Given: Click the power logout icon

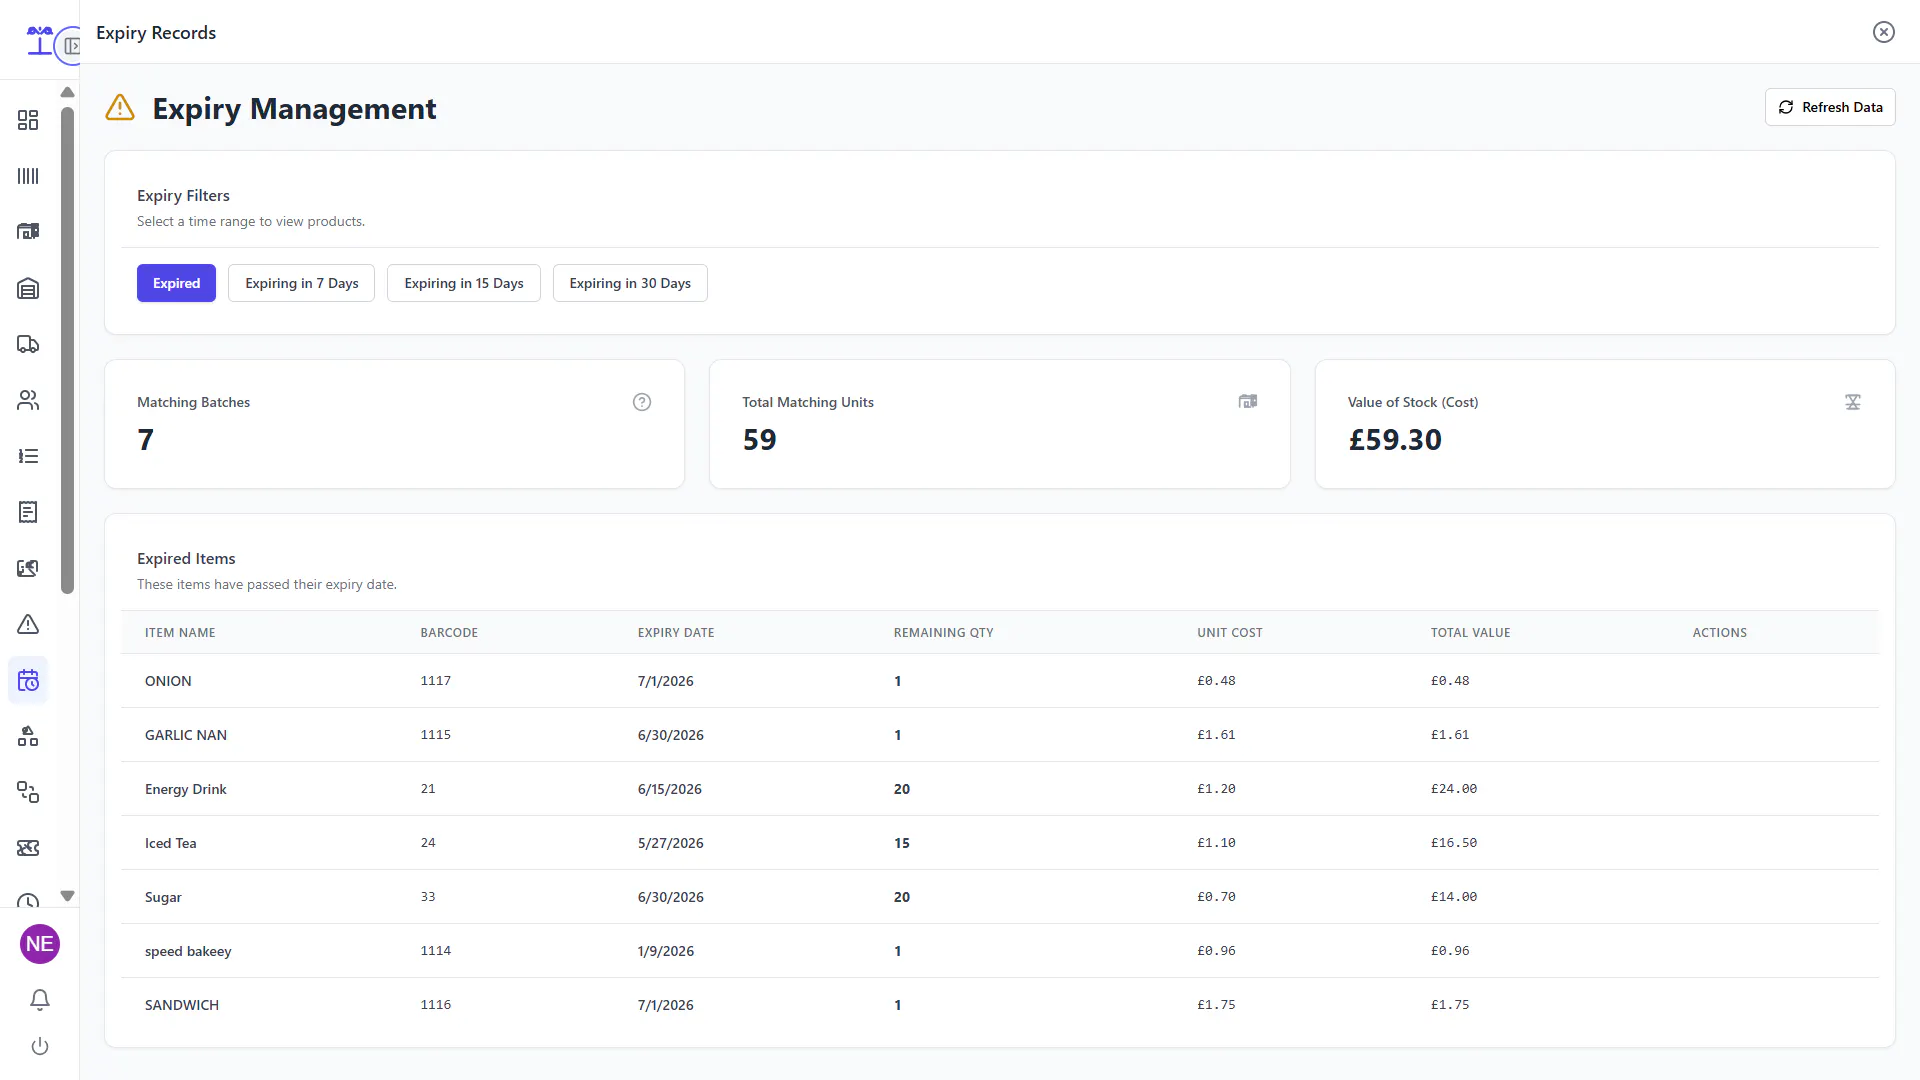Looking at the screenshot, I should point(40,1046).
